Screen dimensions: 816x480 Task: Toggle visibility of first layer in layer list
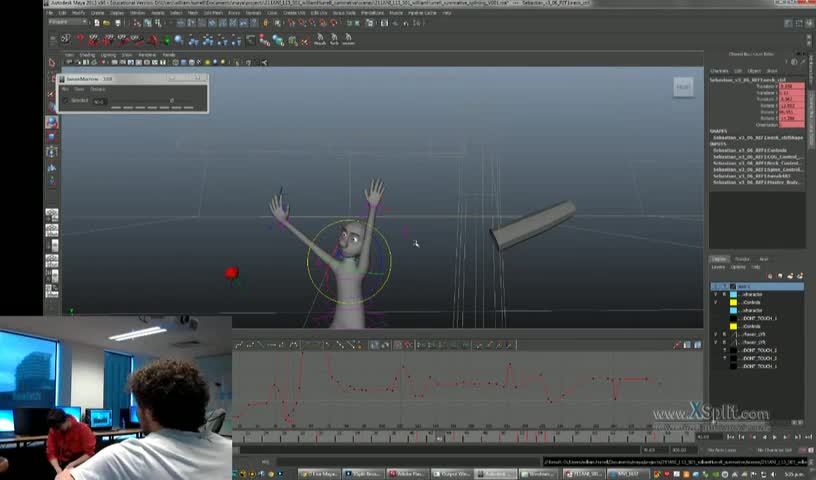[715, 286]
